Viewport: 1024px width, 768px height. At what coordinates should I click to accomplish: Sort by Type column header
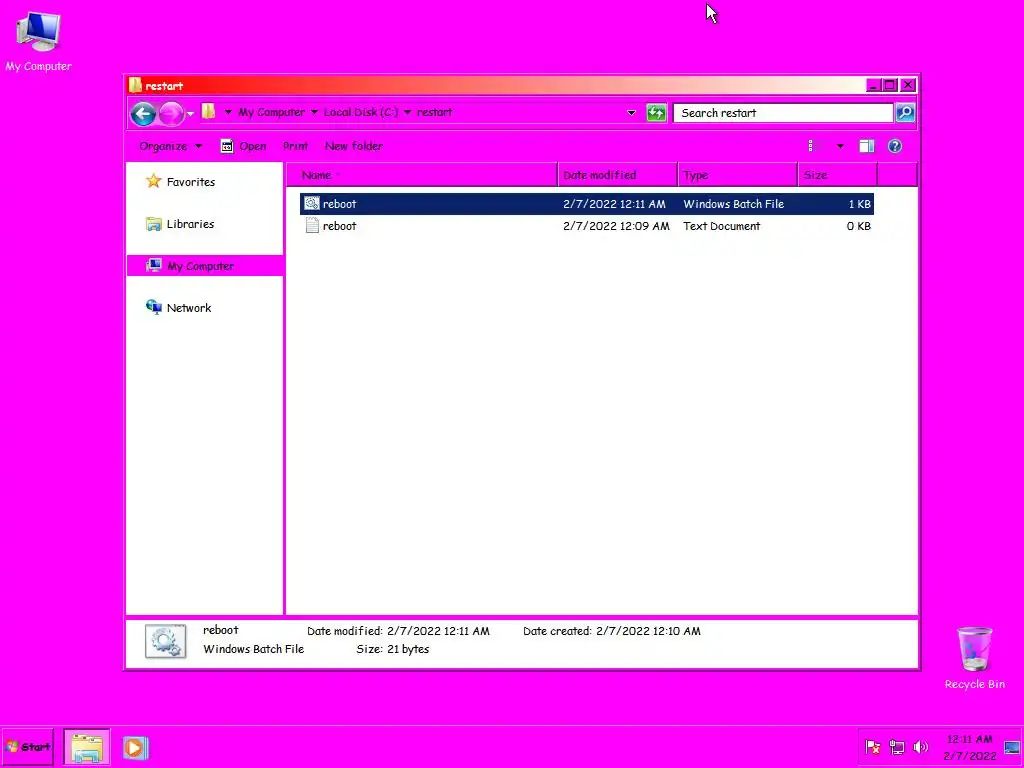(x=738, y=175)
